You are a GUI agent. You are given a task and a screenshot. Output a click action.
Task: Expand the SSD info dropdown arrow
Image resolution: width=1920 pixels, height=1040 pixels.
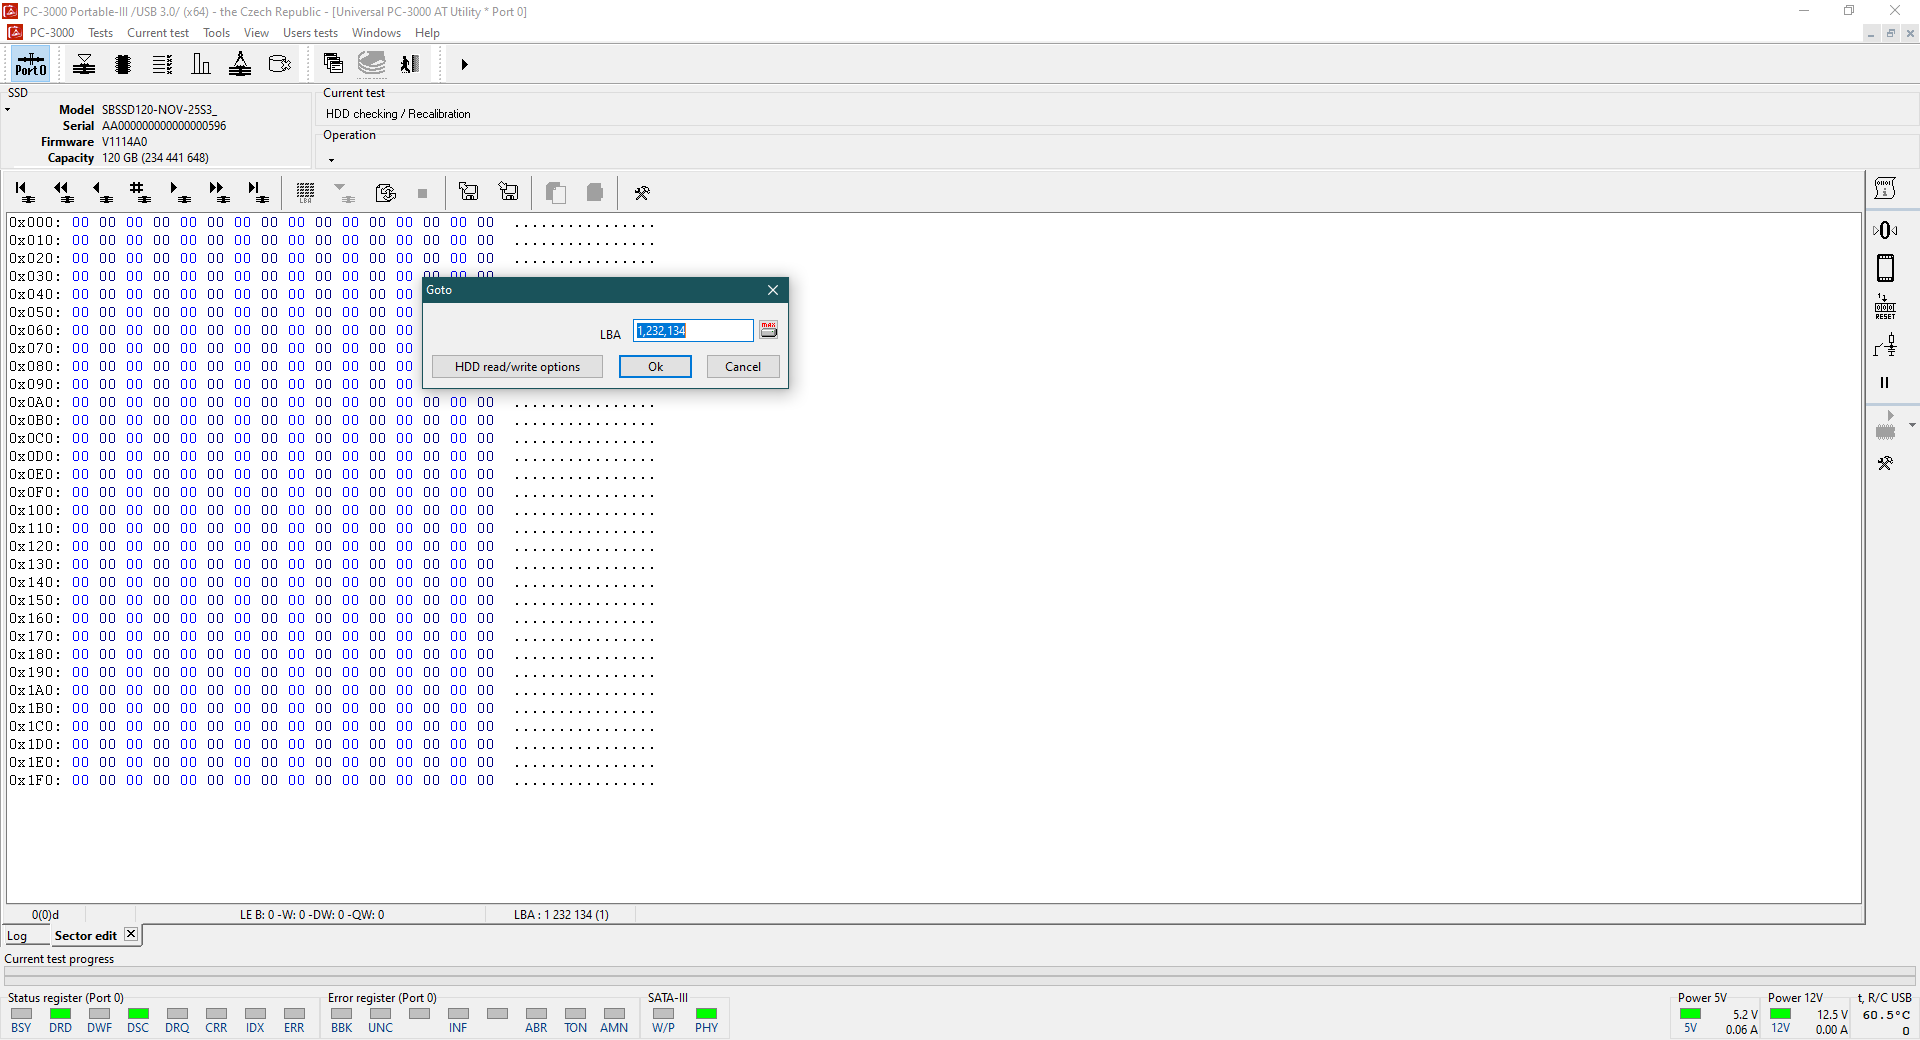[8, 110]
